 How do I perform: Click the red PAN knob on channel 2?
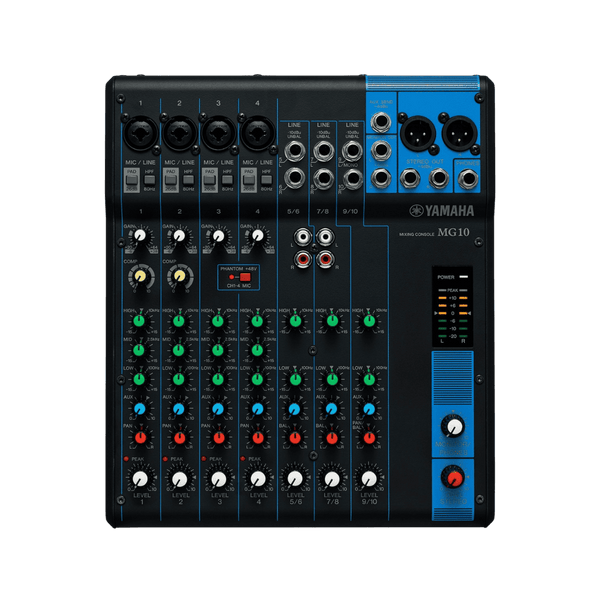[x=179, y=438]
